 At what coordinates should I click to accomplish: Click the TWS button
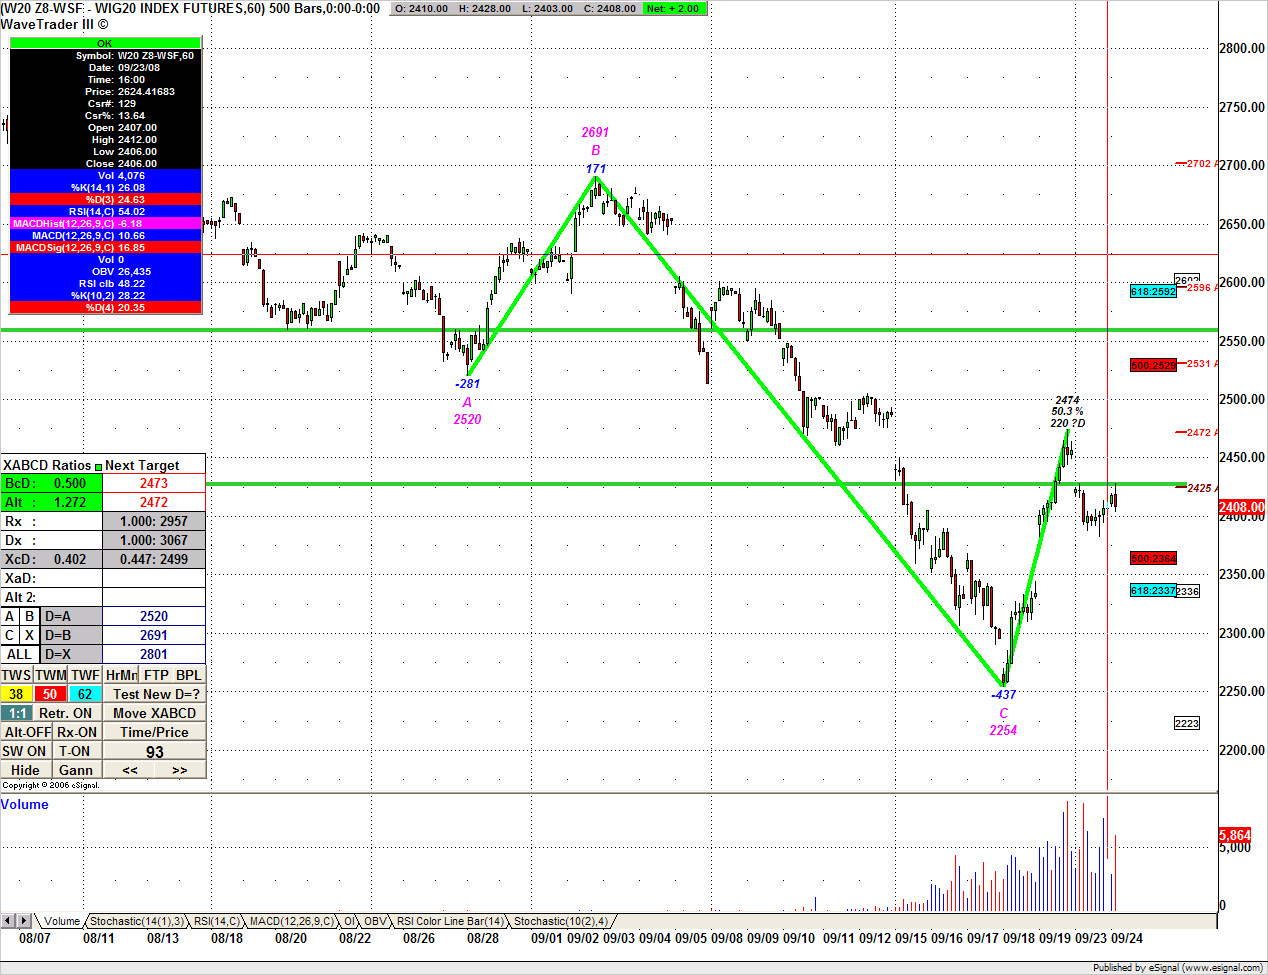coord(17,675)
